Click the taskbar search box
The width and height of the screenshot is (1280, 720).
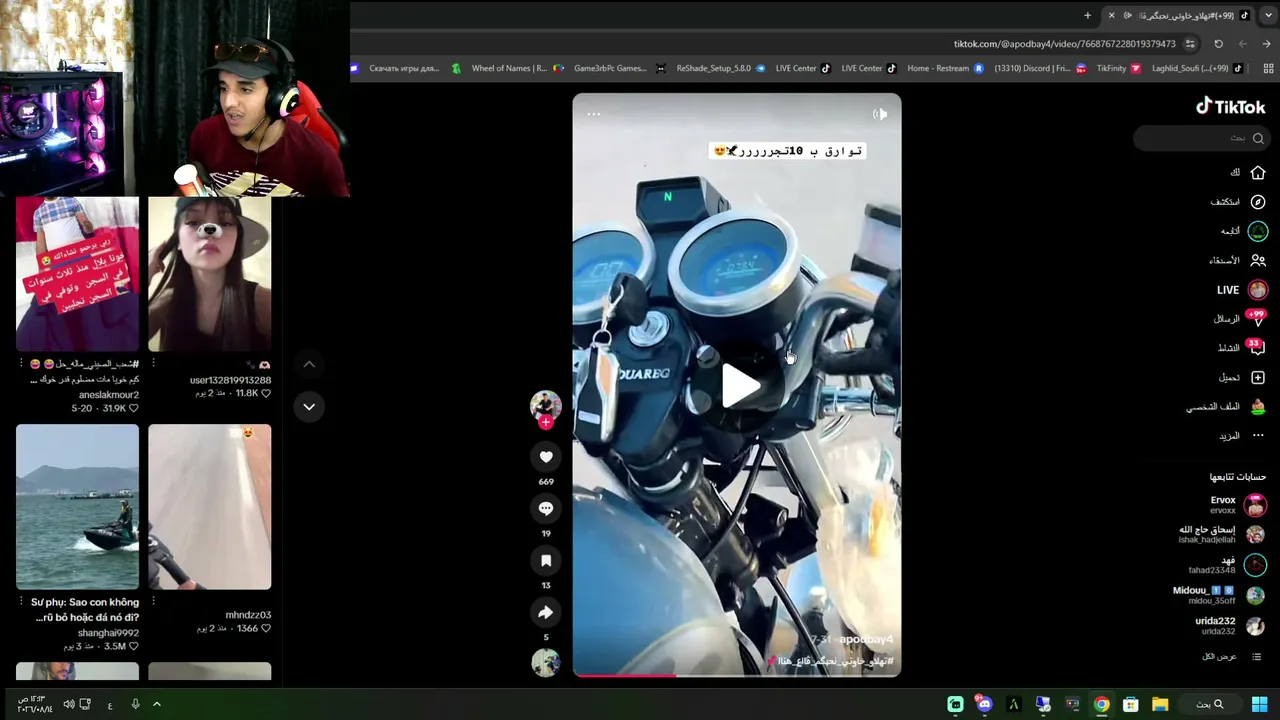[x=1211, y=704]
